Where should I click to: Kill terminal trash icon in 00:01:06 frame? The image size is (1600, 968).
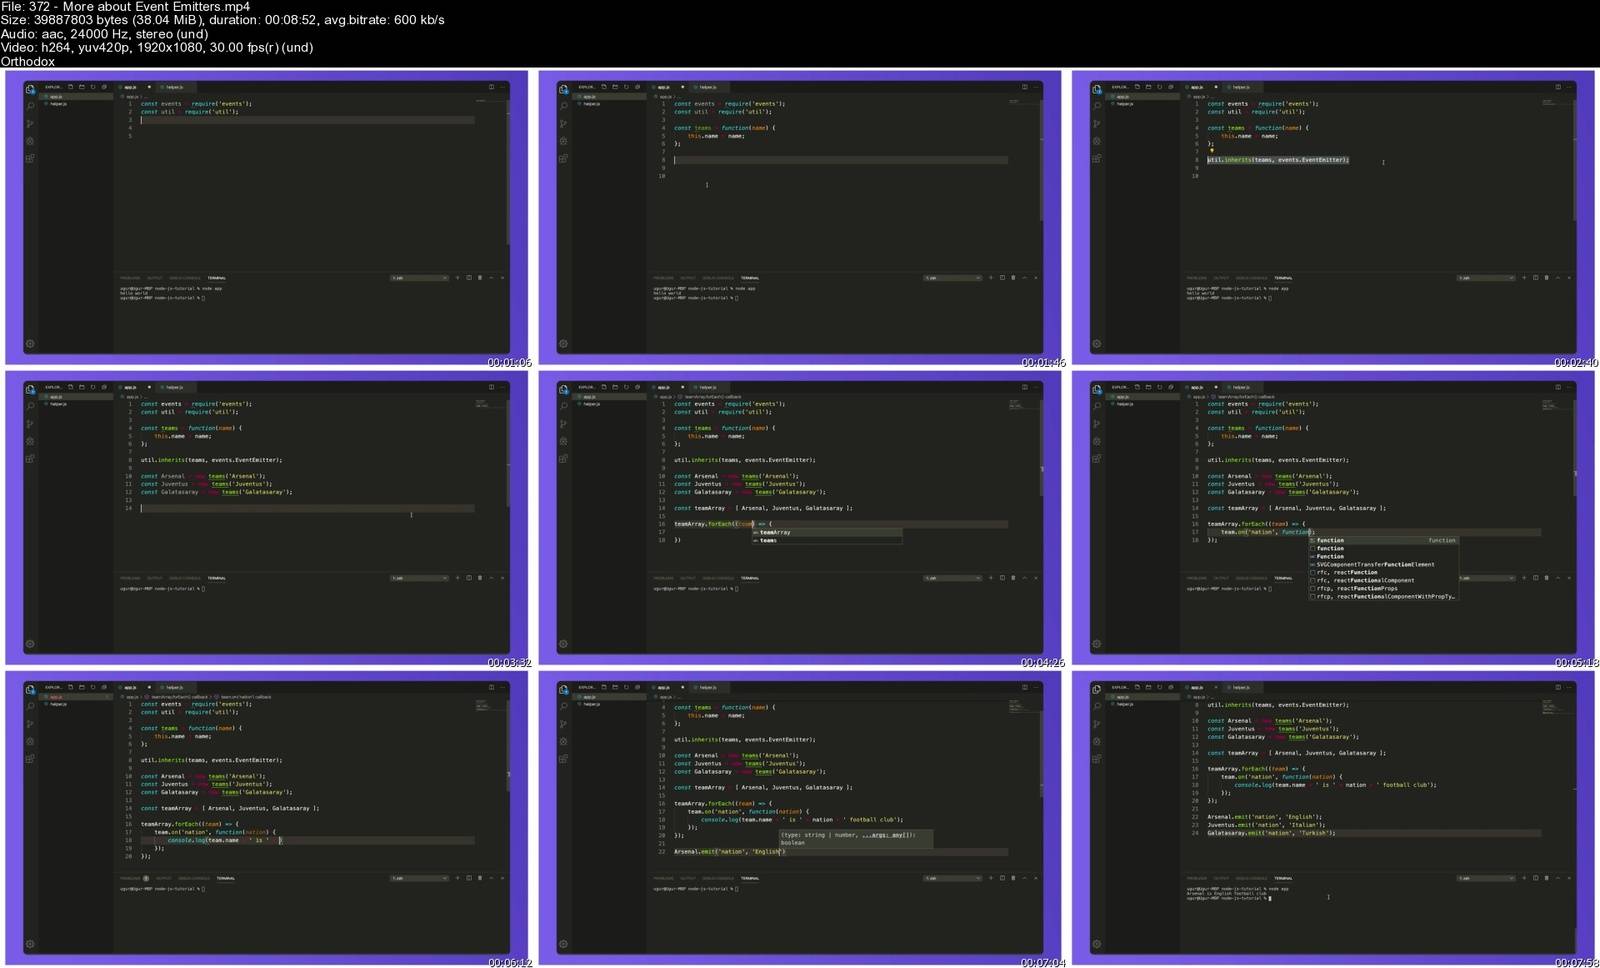[x=480, y=278]
